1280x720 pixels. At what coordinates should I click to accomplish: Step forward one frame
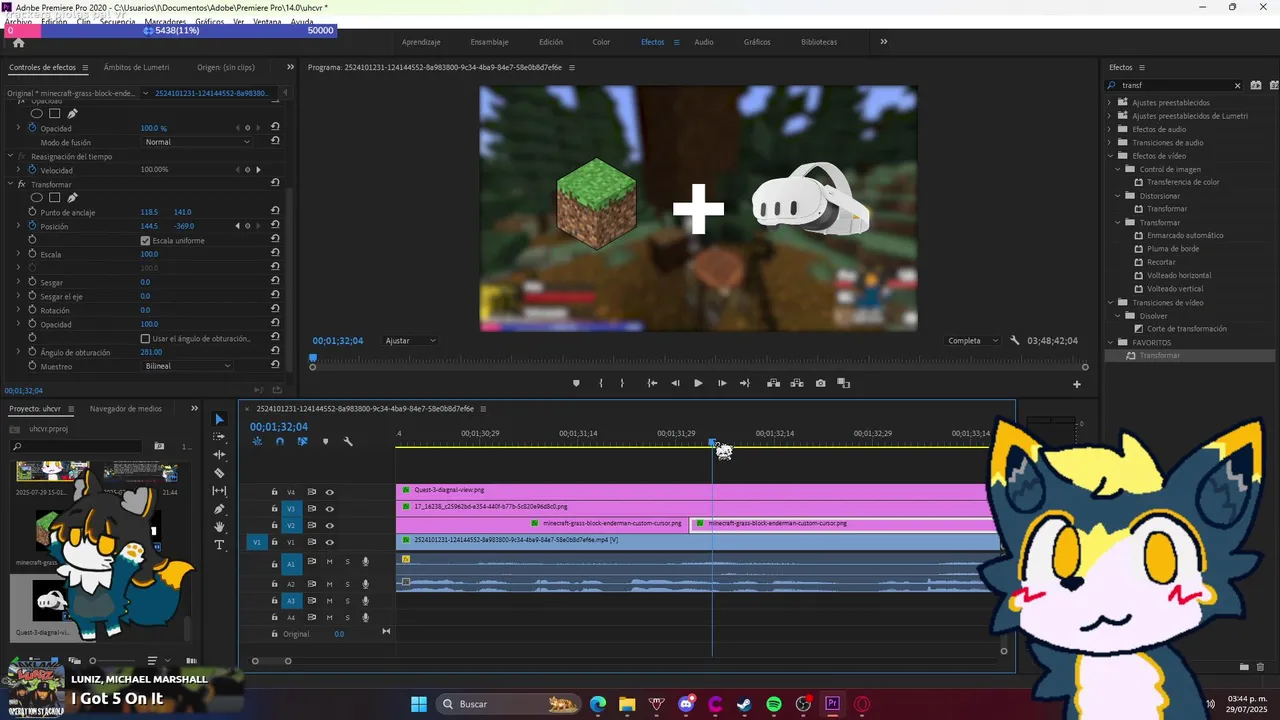point(722,383)
